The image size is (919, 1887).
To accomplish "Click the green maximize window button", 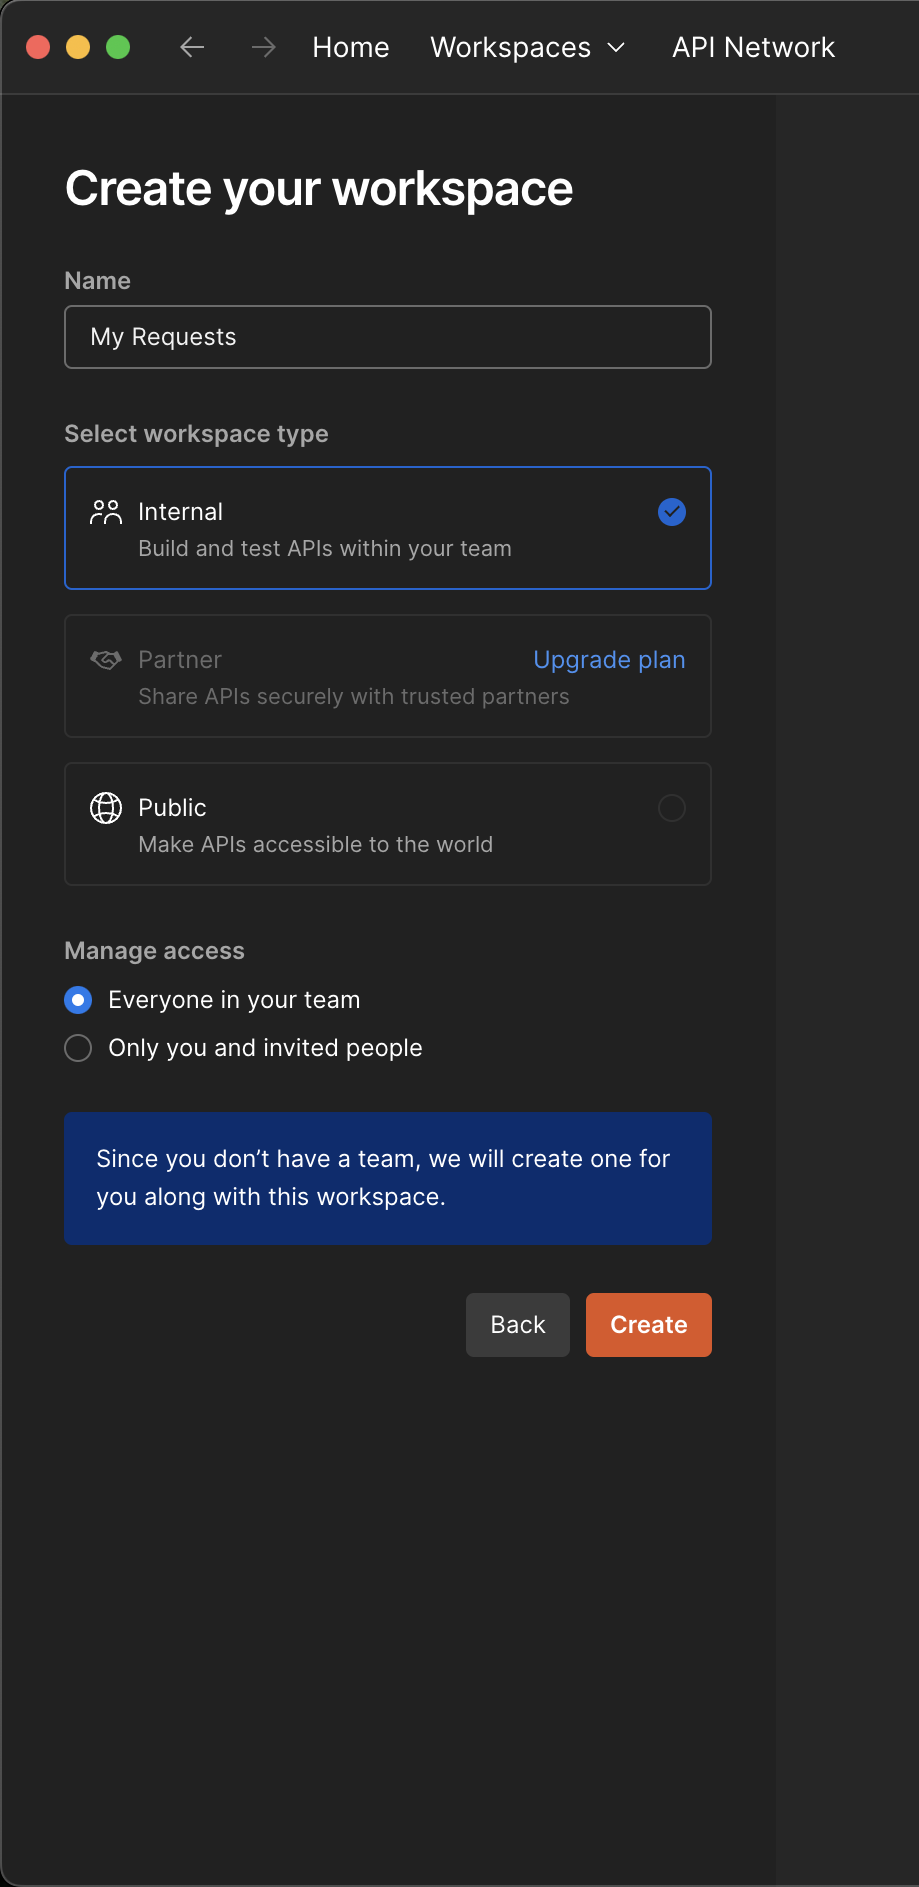I will click(118, 47).
